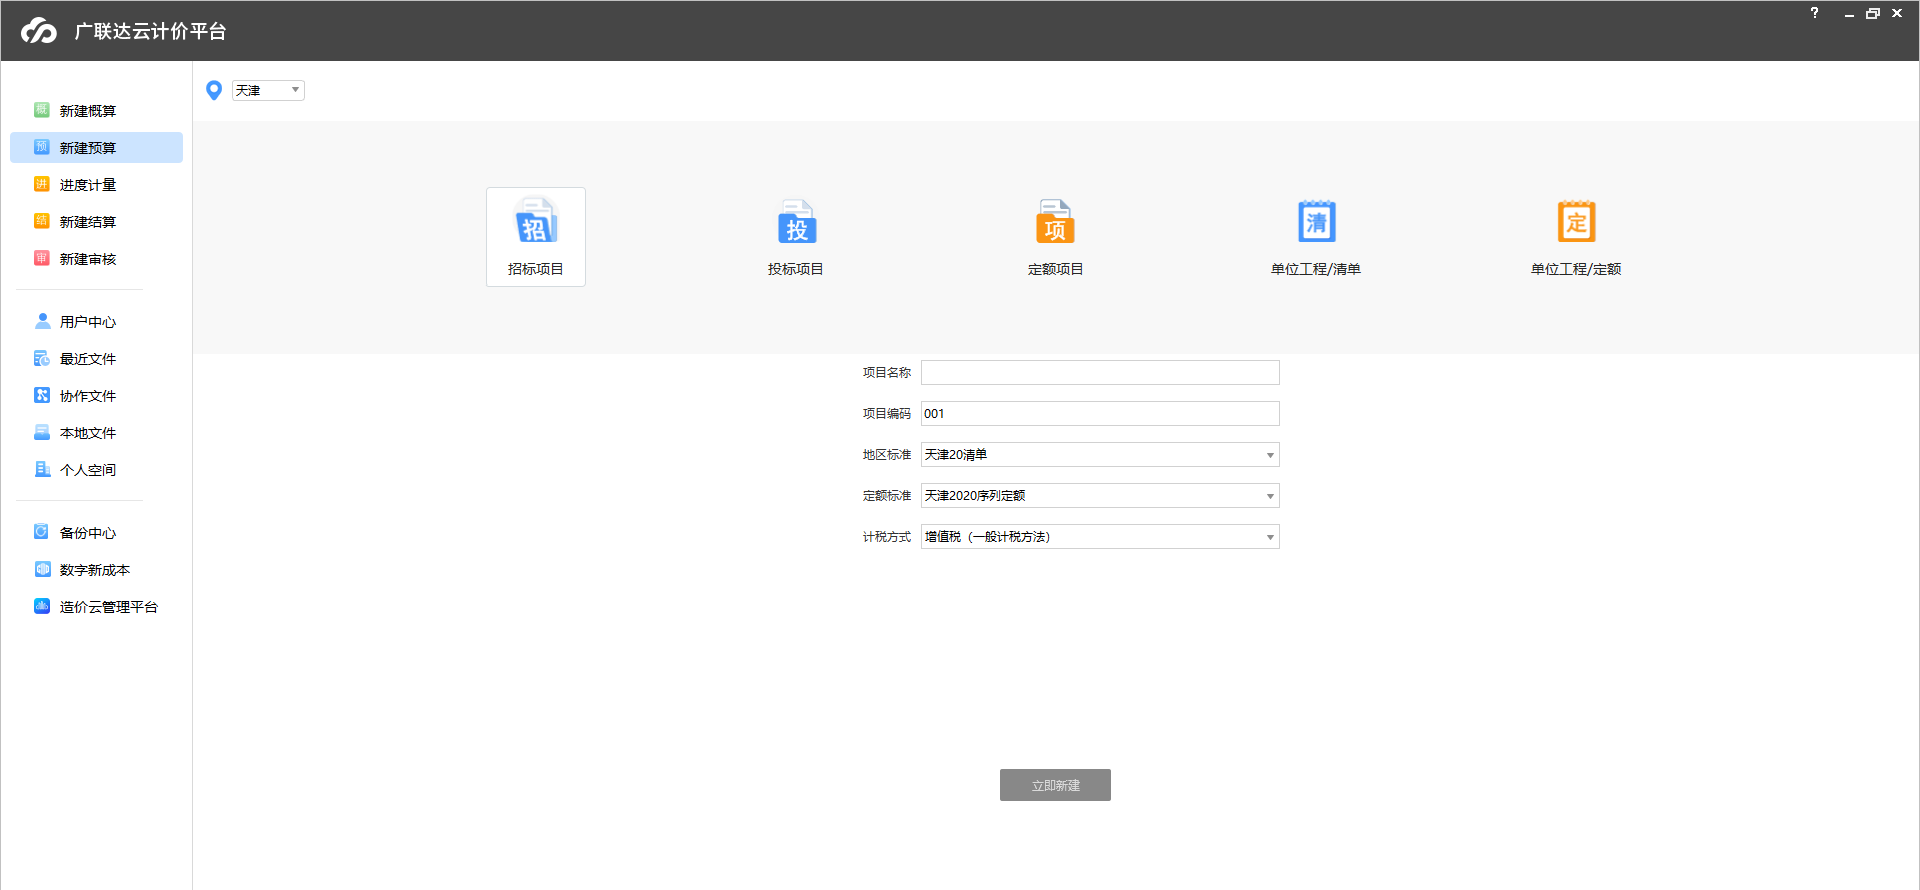
Task: Click the 数字新成本 icon
Action: [42, 569]
